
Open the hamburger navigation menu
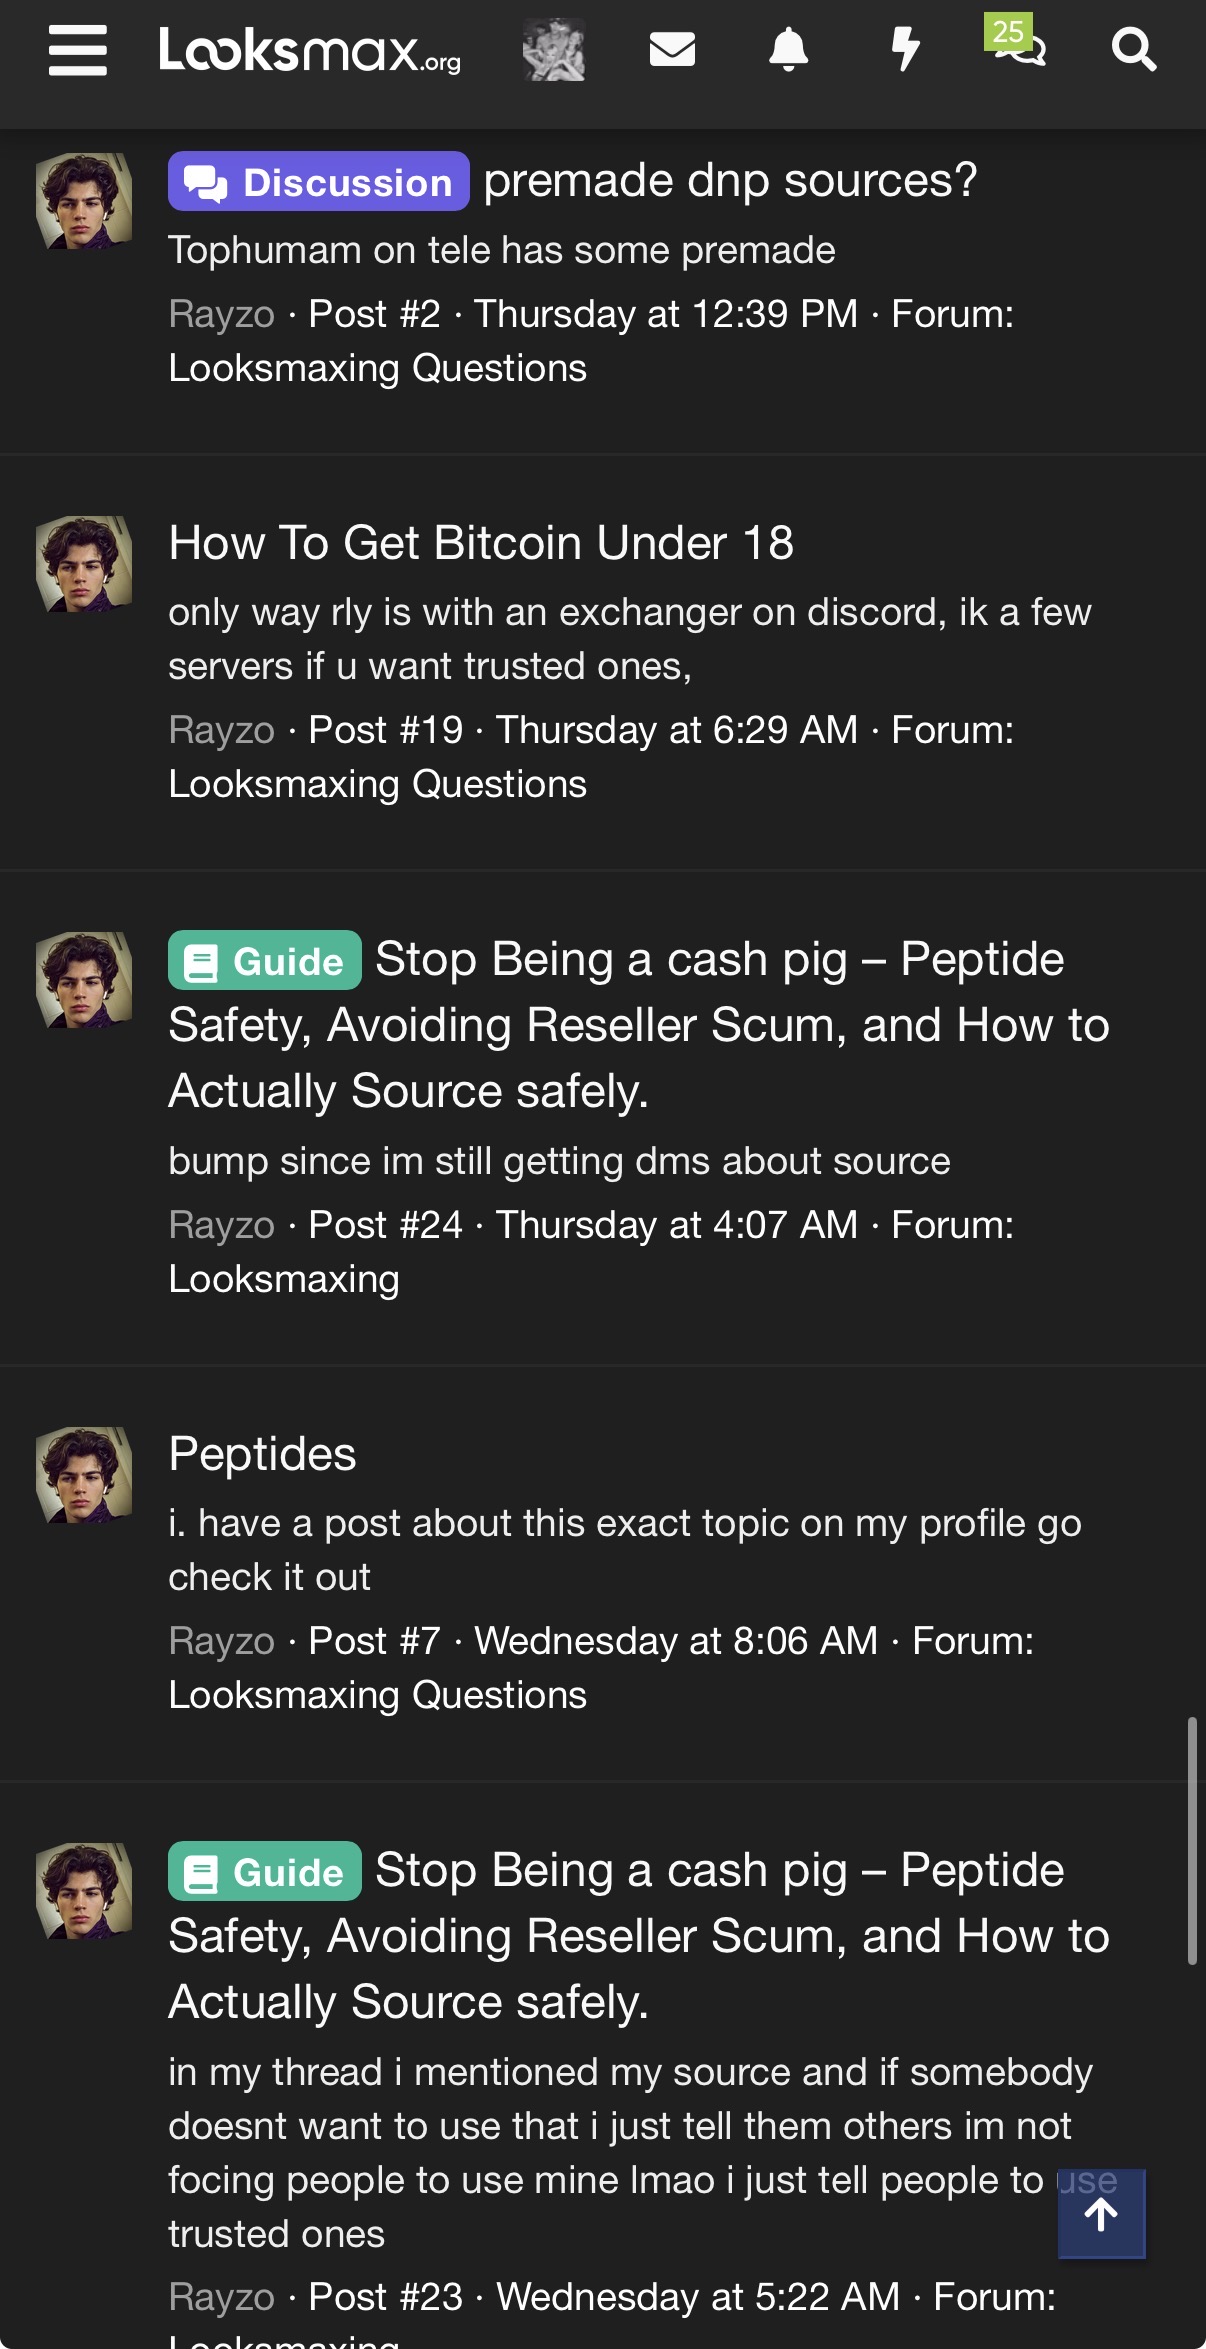pyautogui.click(x=78, y=50)
